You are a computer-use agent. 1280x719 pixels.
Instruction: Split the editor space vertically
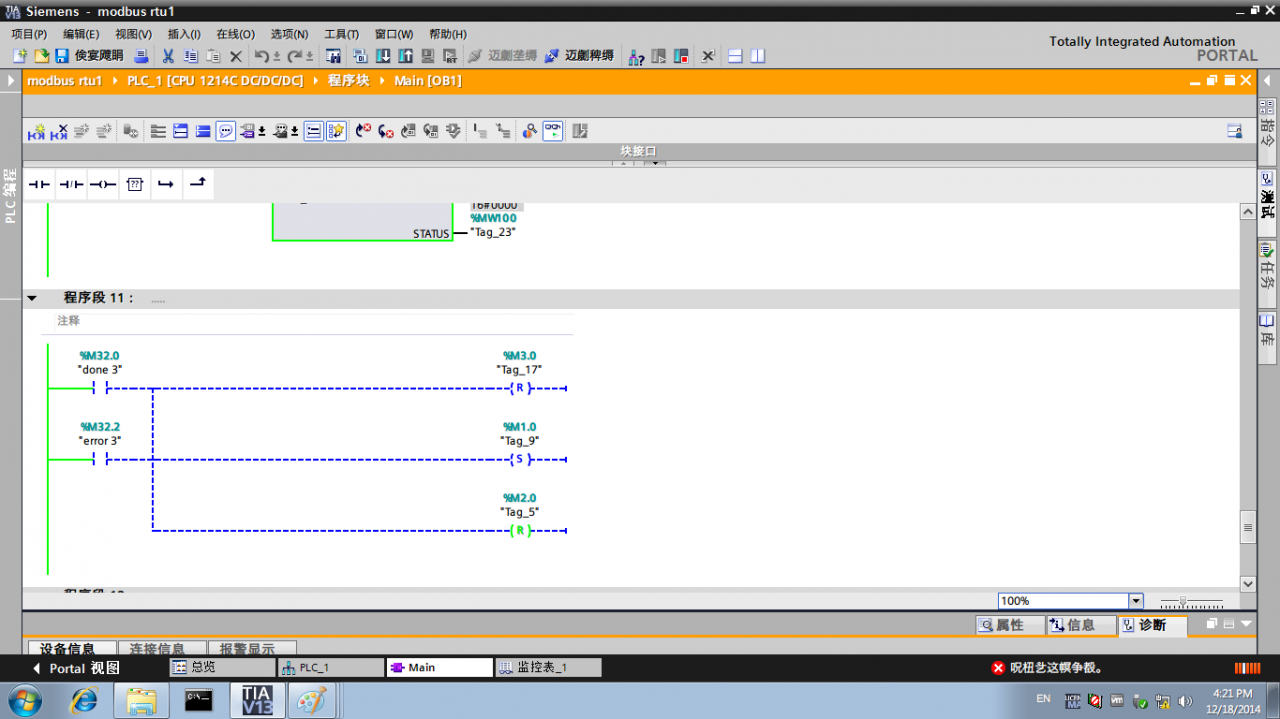click(x=758, y=56)
